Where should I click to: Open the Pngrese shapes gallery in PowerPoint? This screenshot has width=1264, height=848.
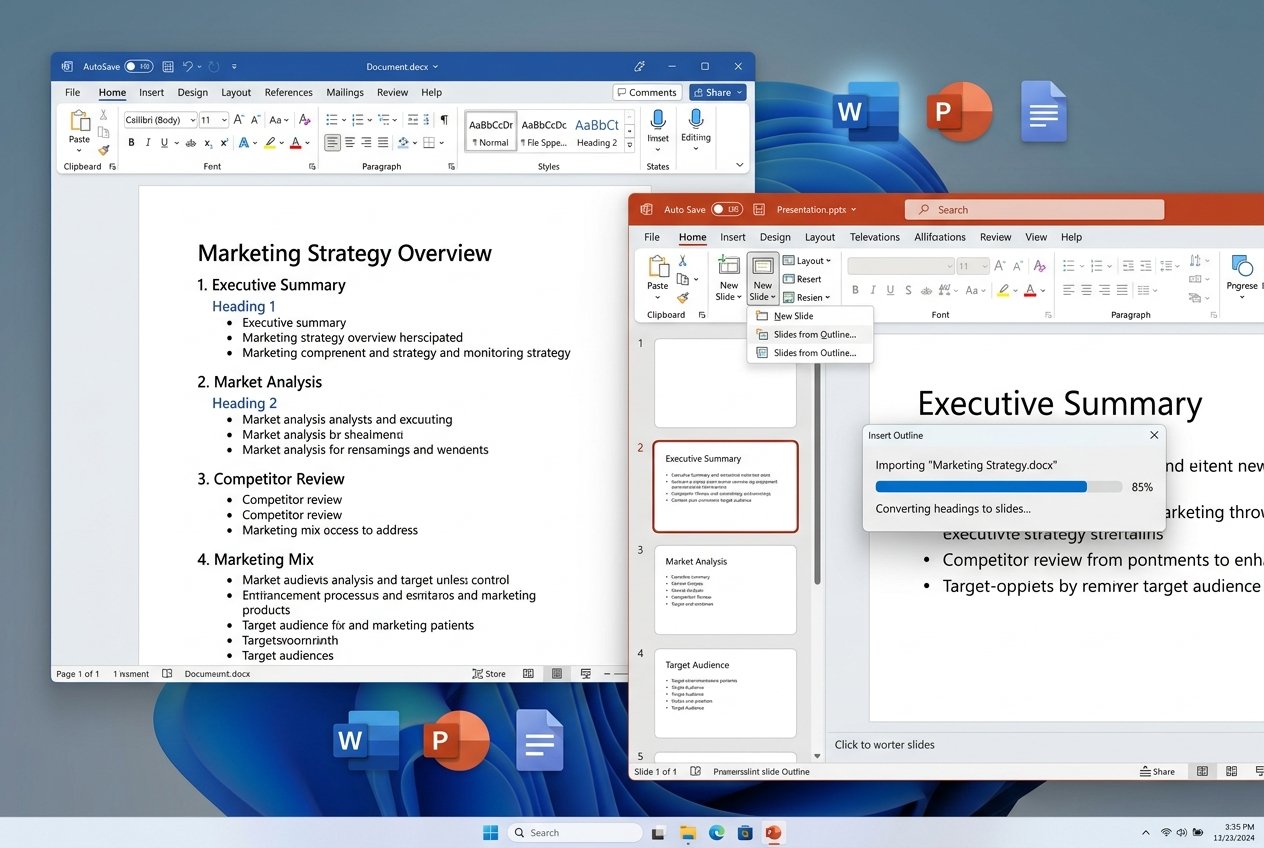point(1242,278)
